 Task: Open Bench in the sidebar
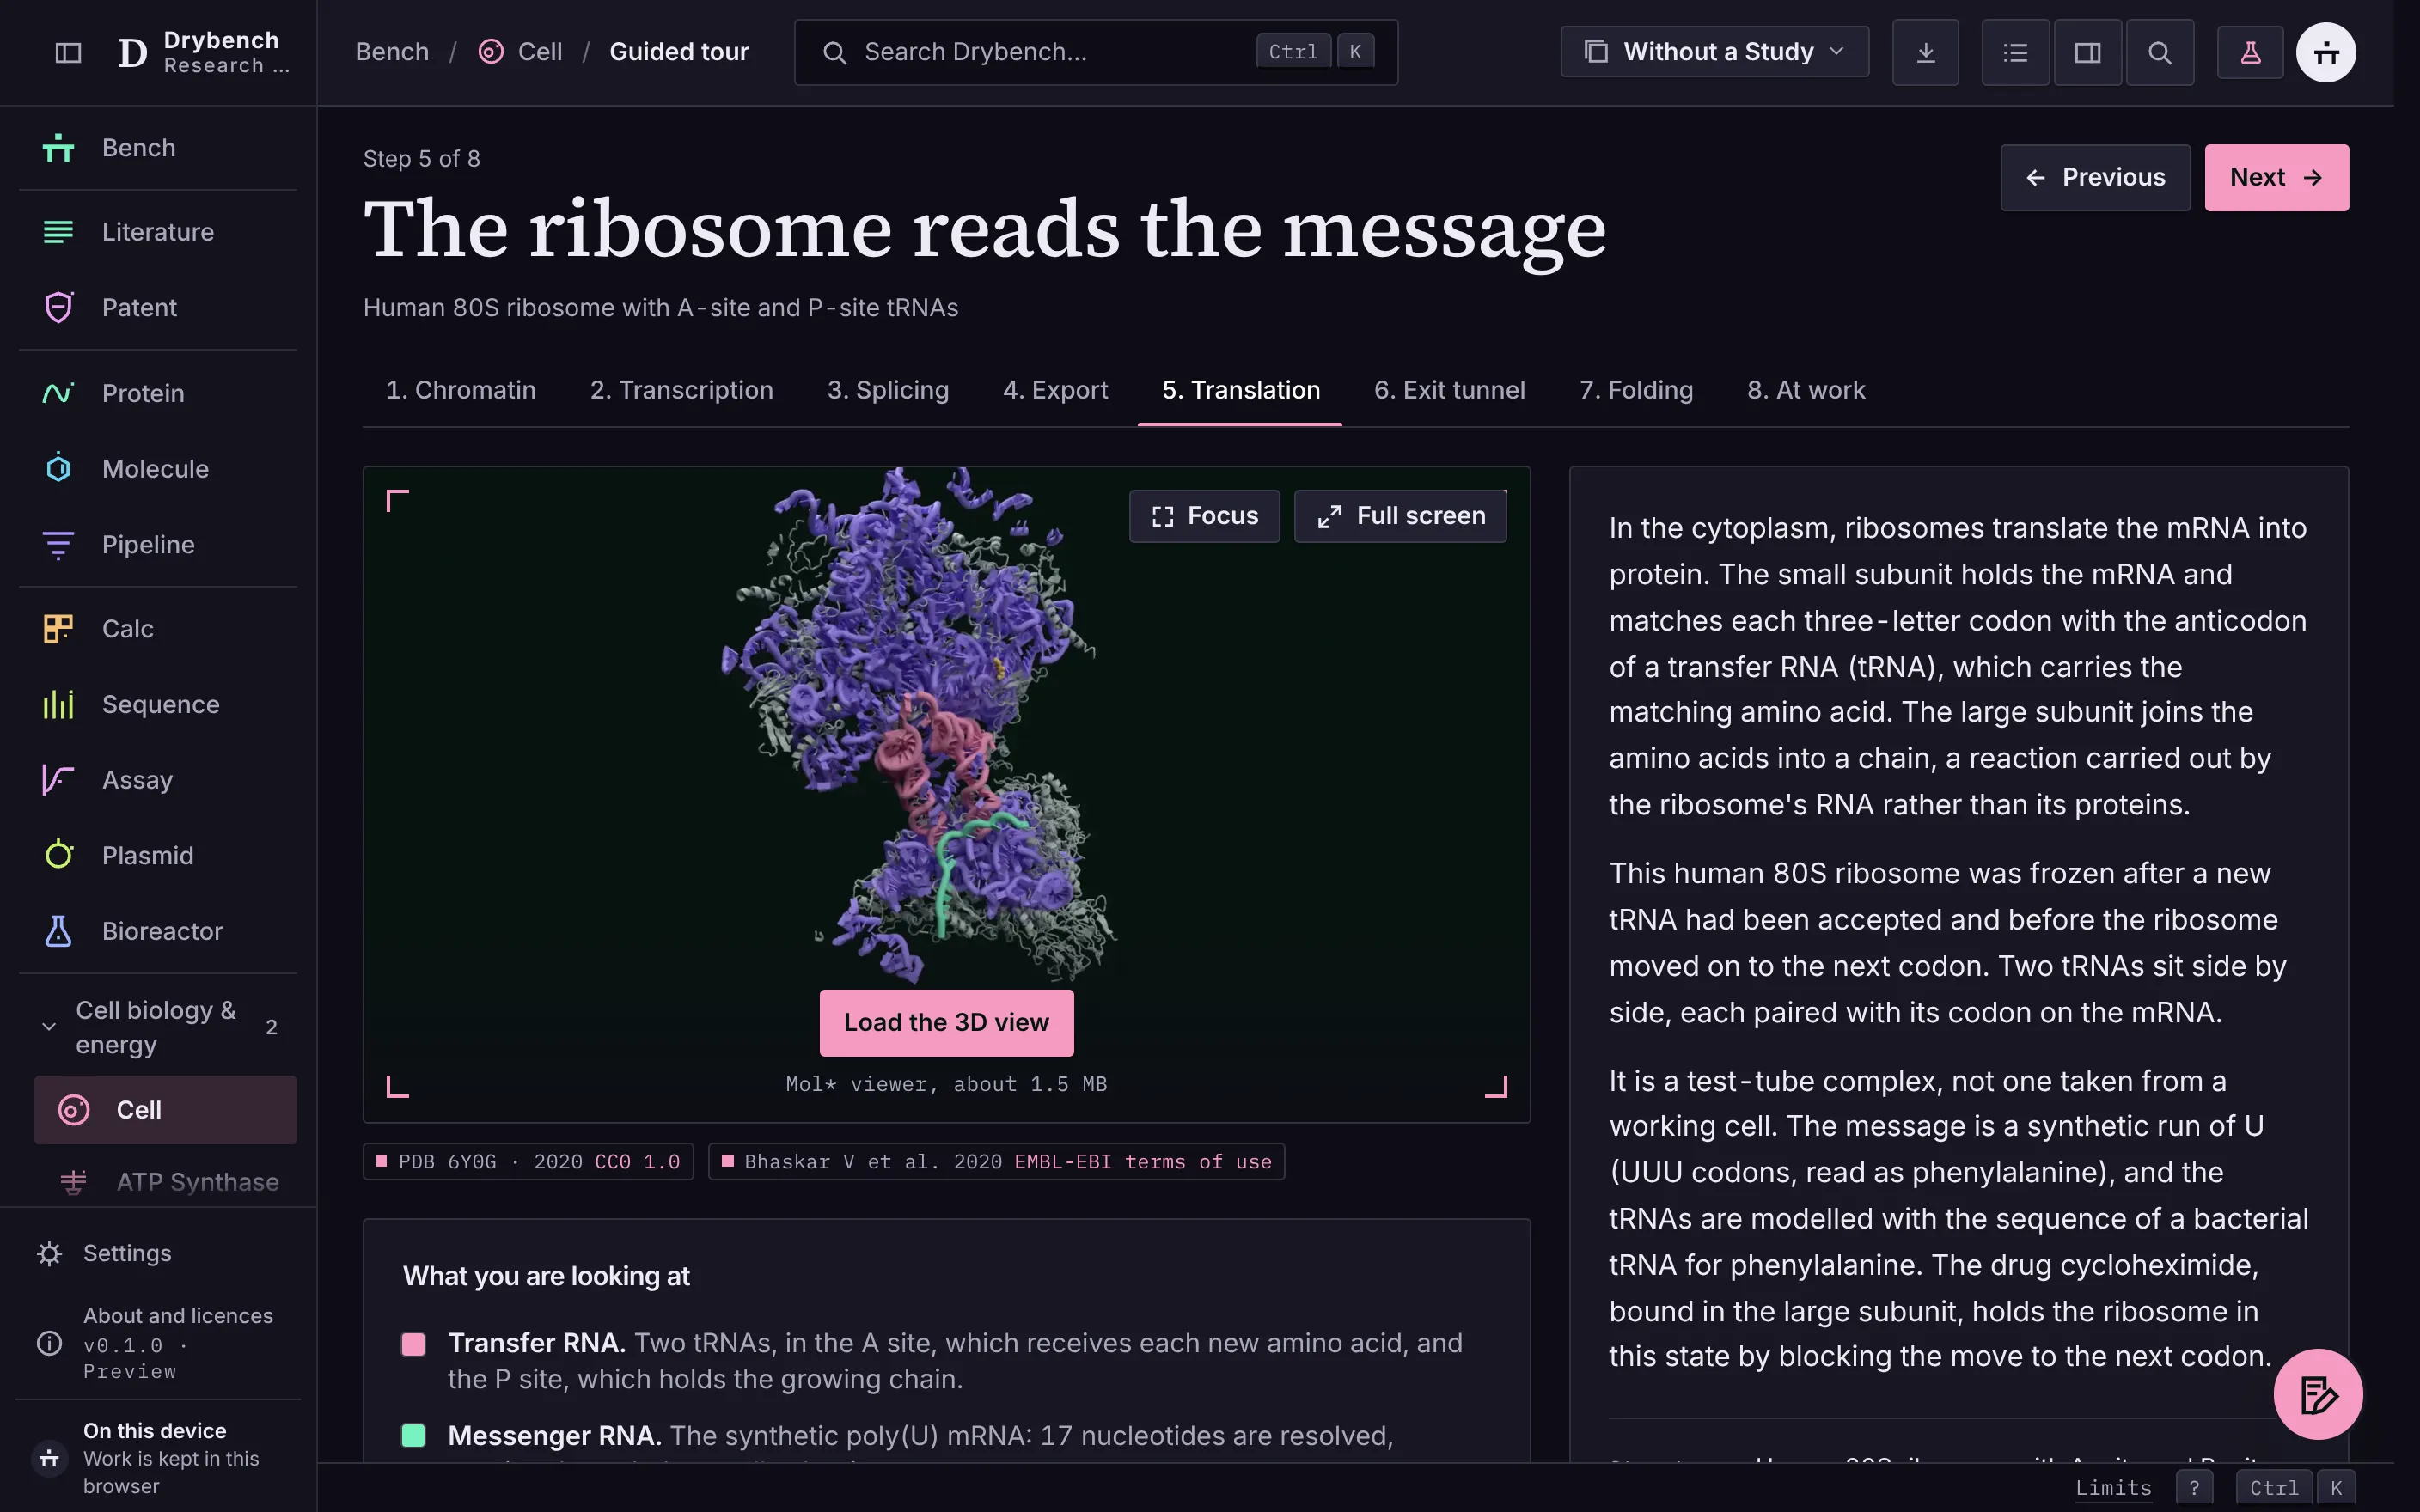pos(158,148)
